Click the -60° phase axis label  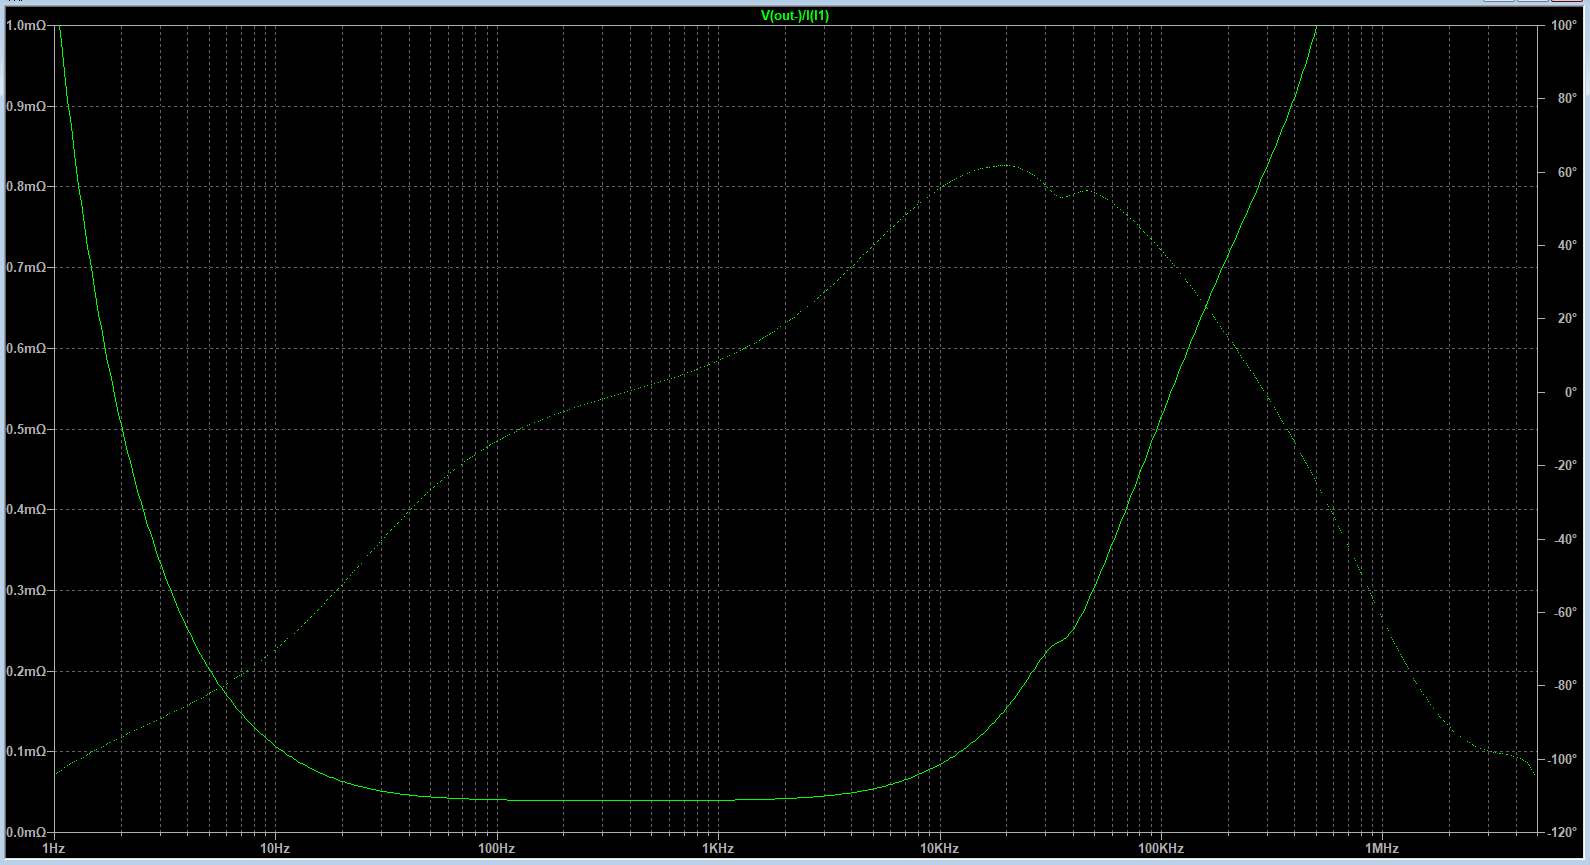pos(1565,612)
